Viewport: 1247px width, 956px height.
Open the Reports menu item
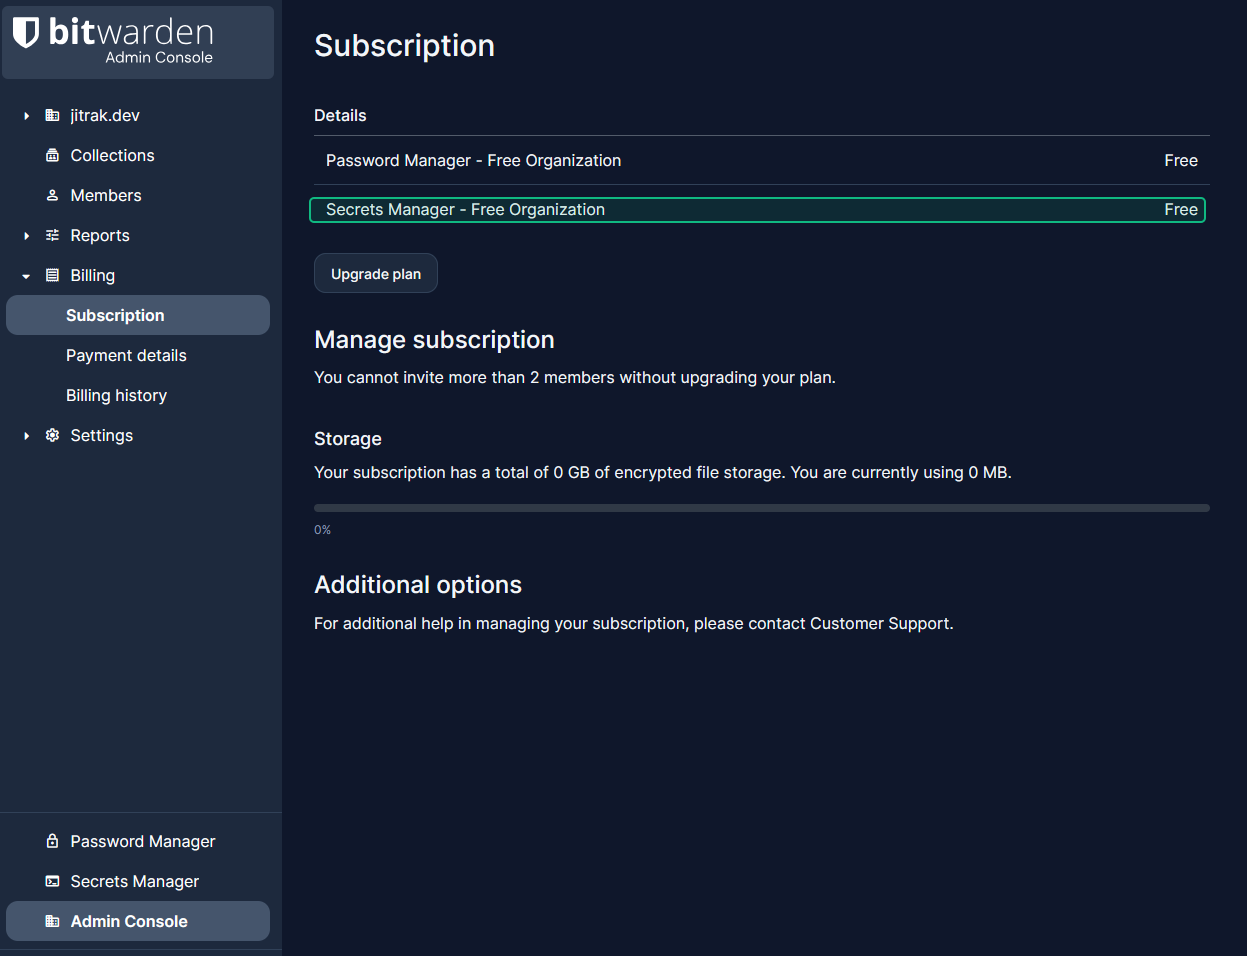[x=100, y=236]
